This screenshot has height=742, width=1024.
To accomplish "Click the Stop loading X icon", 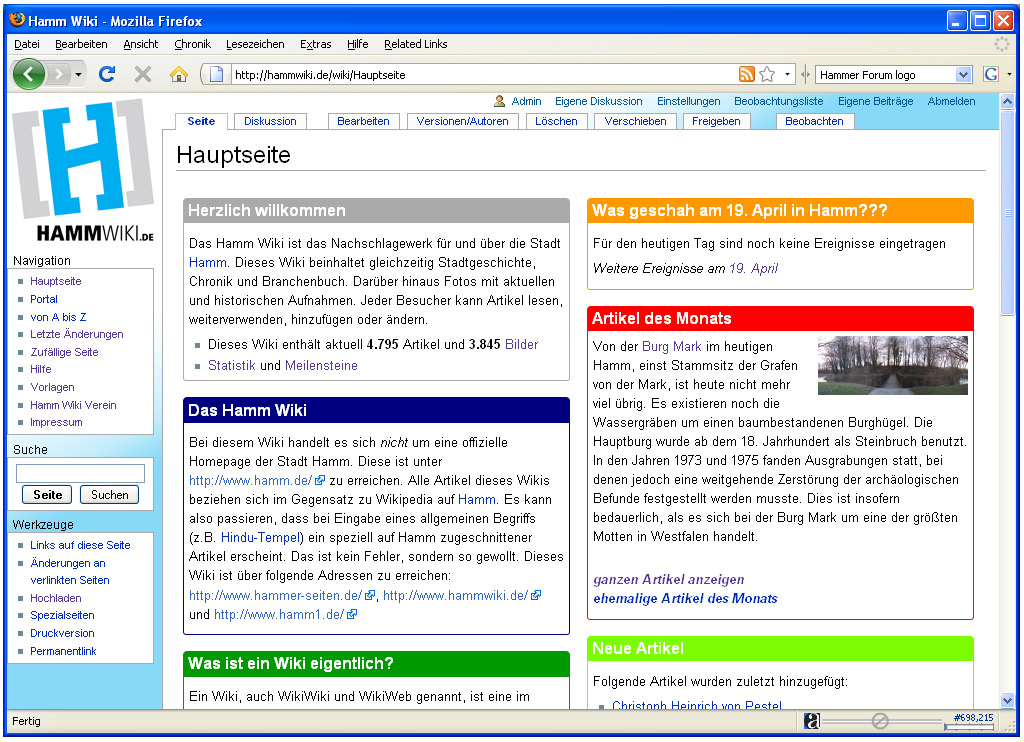I will click(x=143, y=74).
